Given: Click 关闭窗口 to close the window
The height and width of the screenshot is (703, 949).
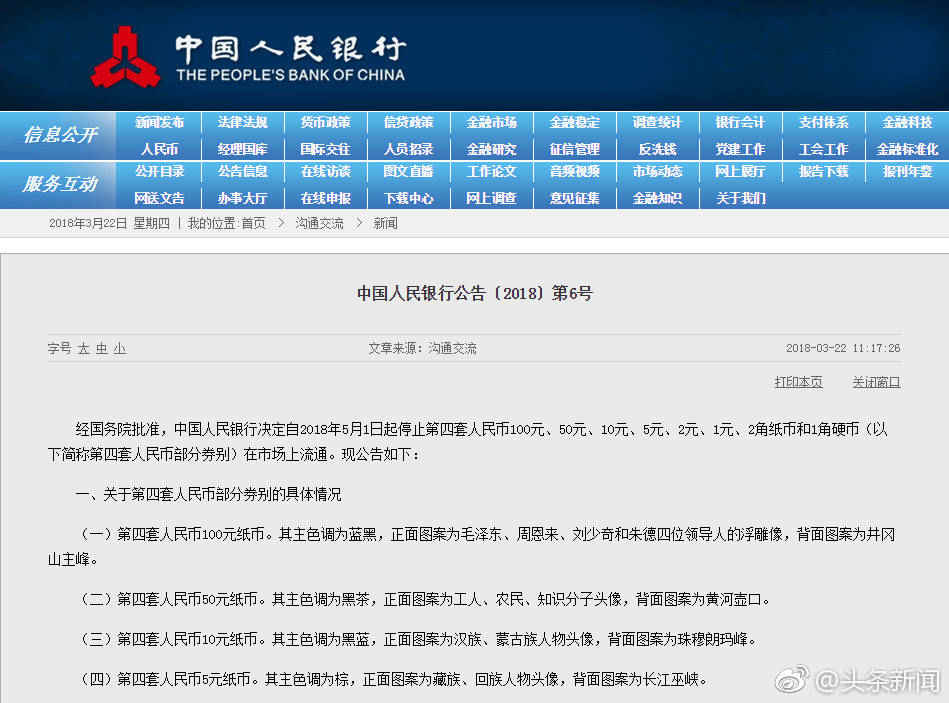Looking at the screenshot, I should pyautogui.click(x=876, y=382).
